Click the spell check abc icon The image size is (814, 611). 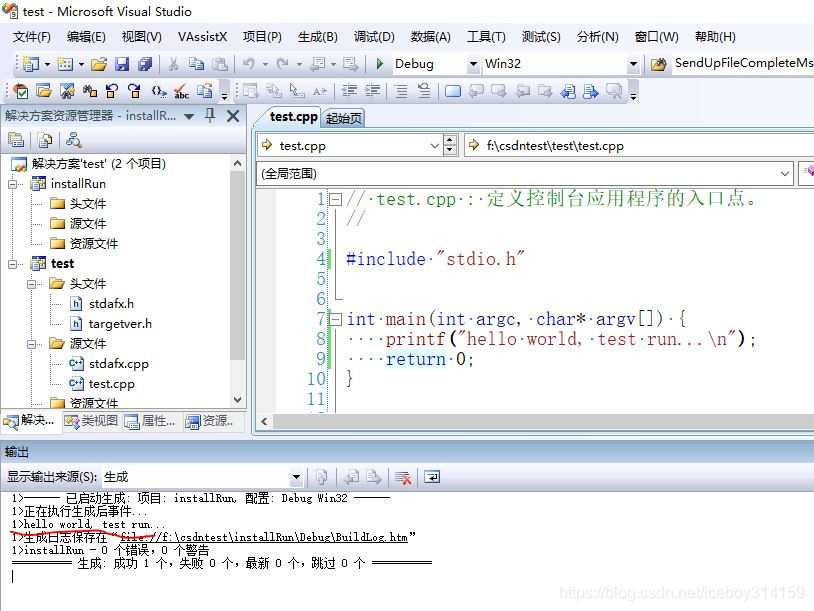point(181,91)
